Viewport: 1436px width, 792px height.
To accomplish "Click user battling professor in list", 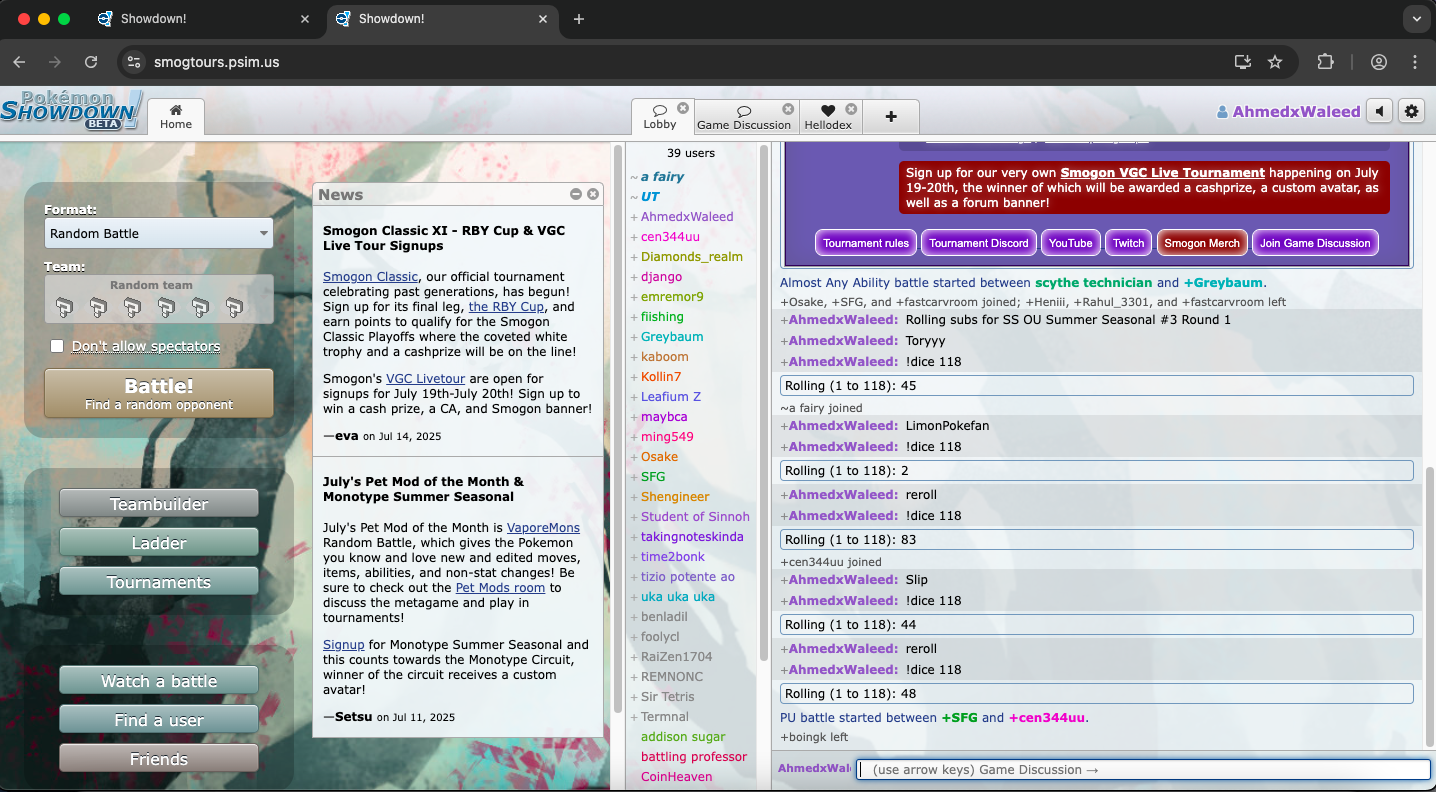I will pyautogui.click(x=694, y=757).
